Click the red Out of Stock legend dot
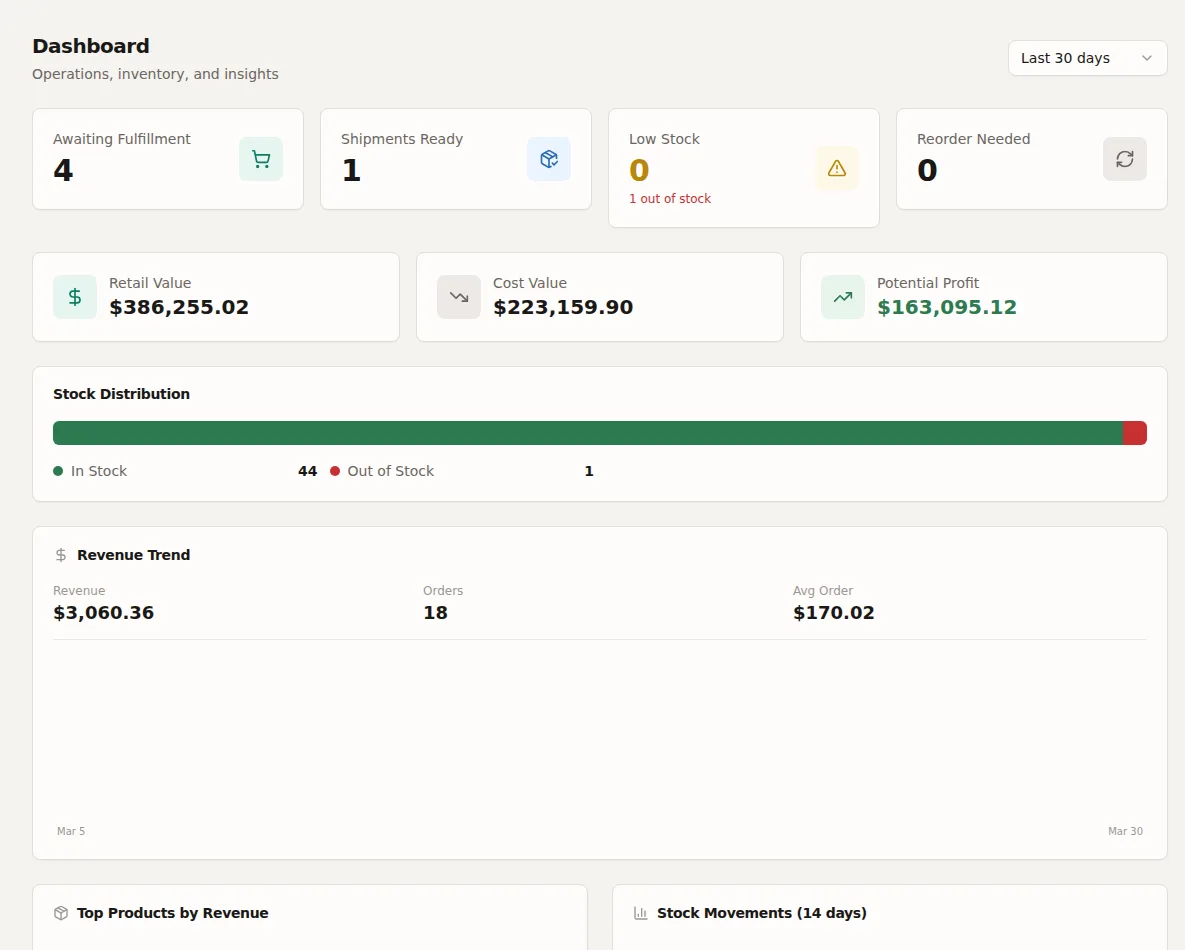 335,471
